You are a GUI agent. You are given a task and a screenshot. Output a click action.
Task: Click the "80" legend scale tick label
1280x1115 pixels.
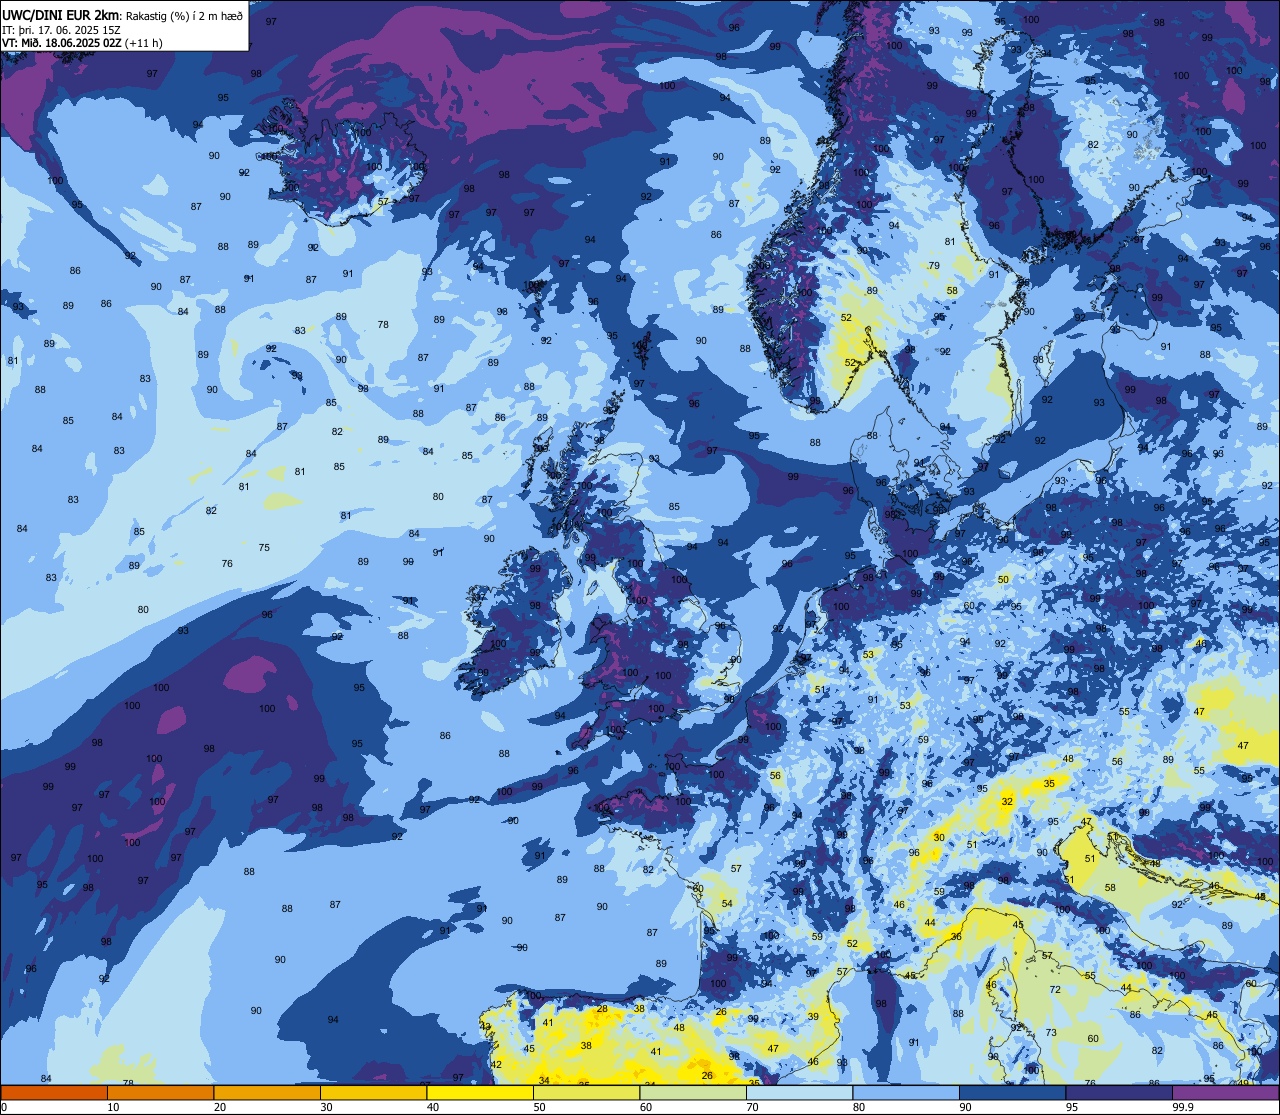click(860, 1107)
